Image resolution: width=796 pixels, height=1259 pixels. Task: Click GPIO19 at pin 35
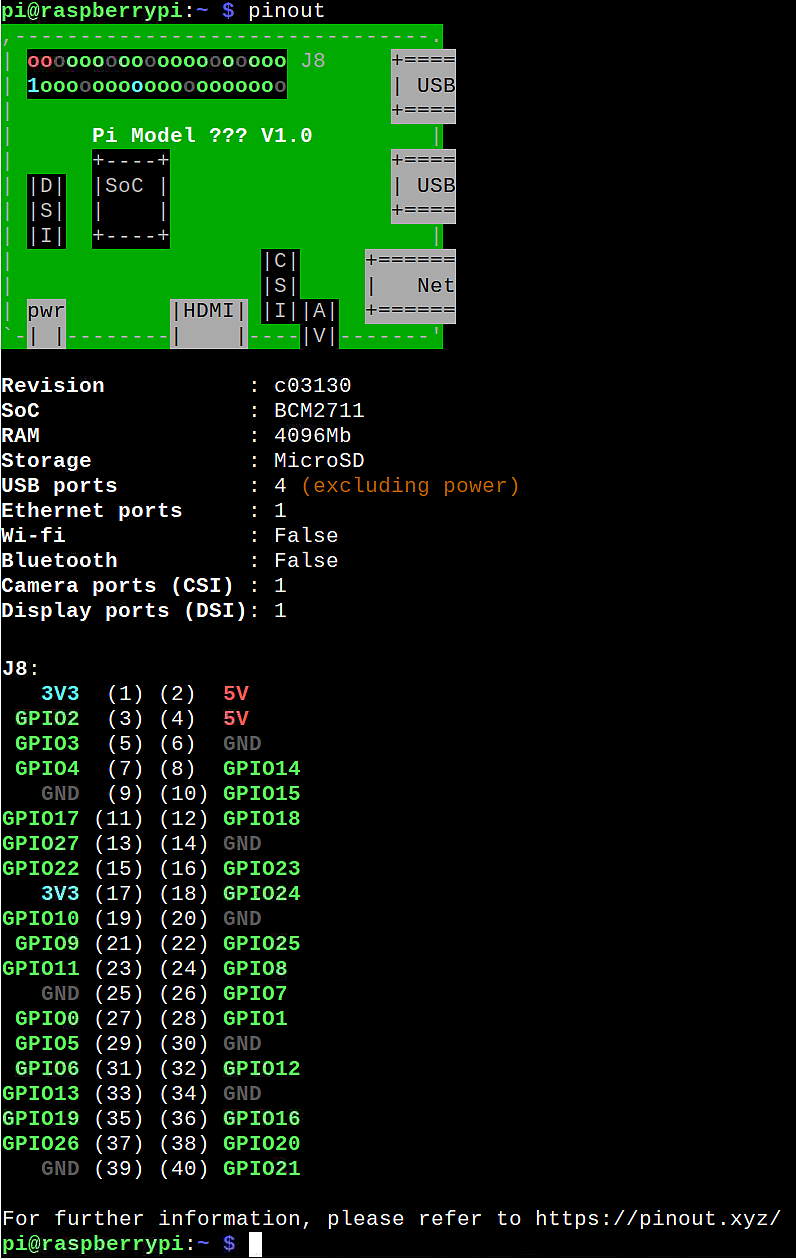coord(40,1118)
